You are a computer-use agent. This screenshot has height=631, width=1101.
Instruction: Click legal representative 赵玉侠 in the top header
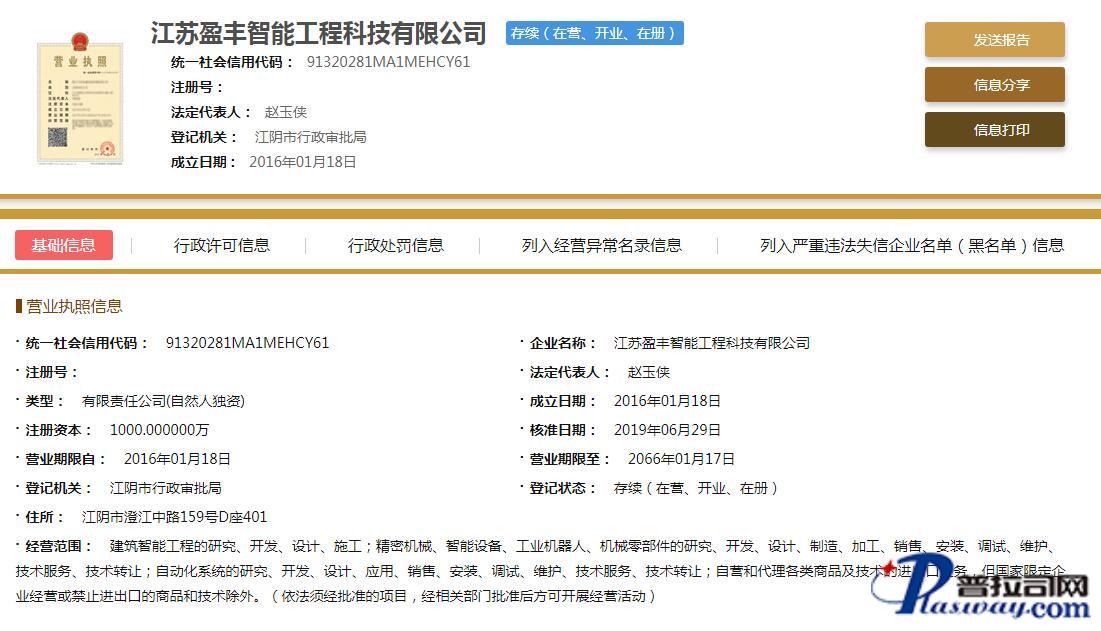285,112
